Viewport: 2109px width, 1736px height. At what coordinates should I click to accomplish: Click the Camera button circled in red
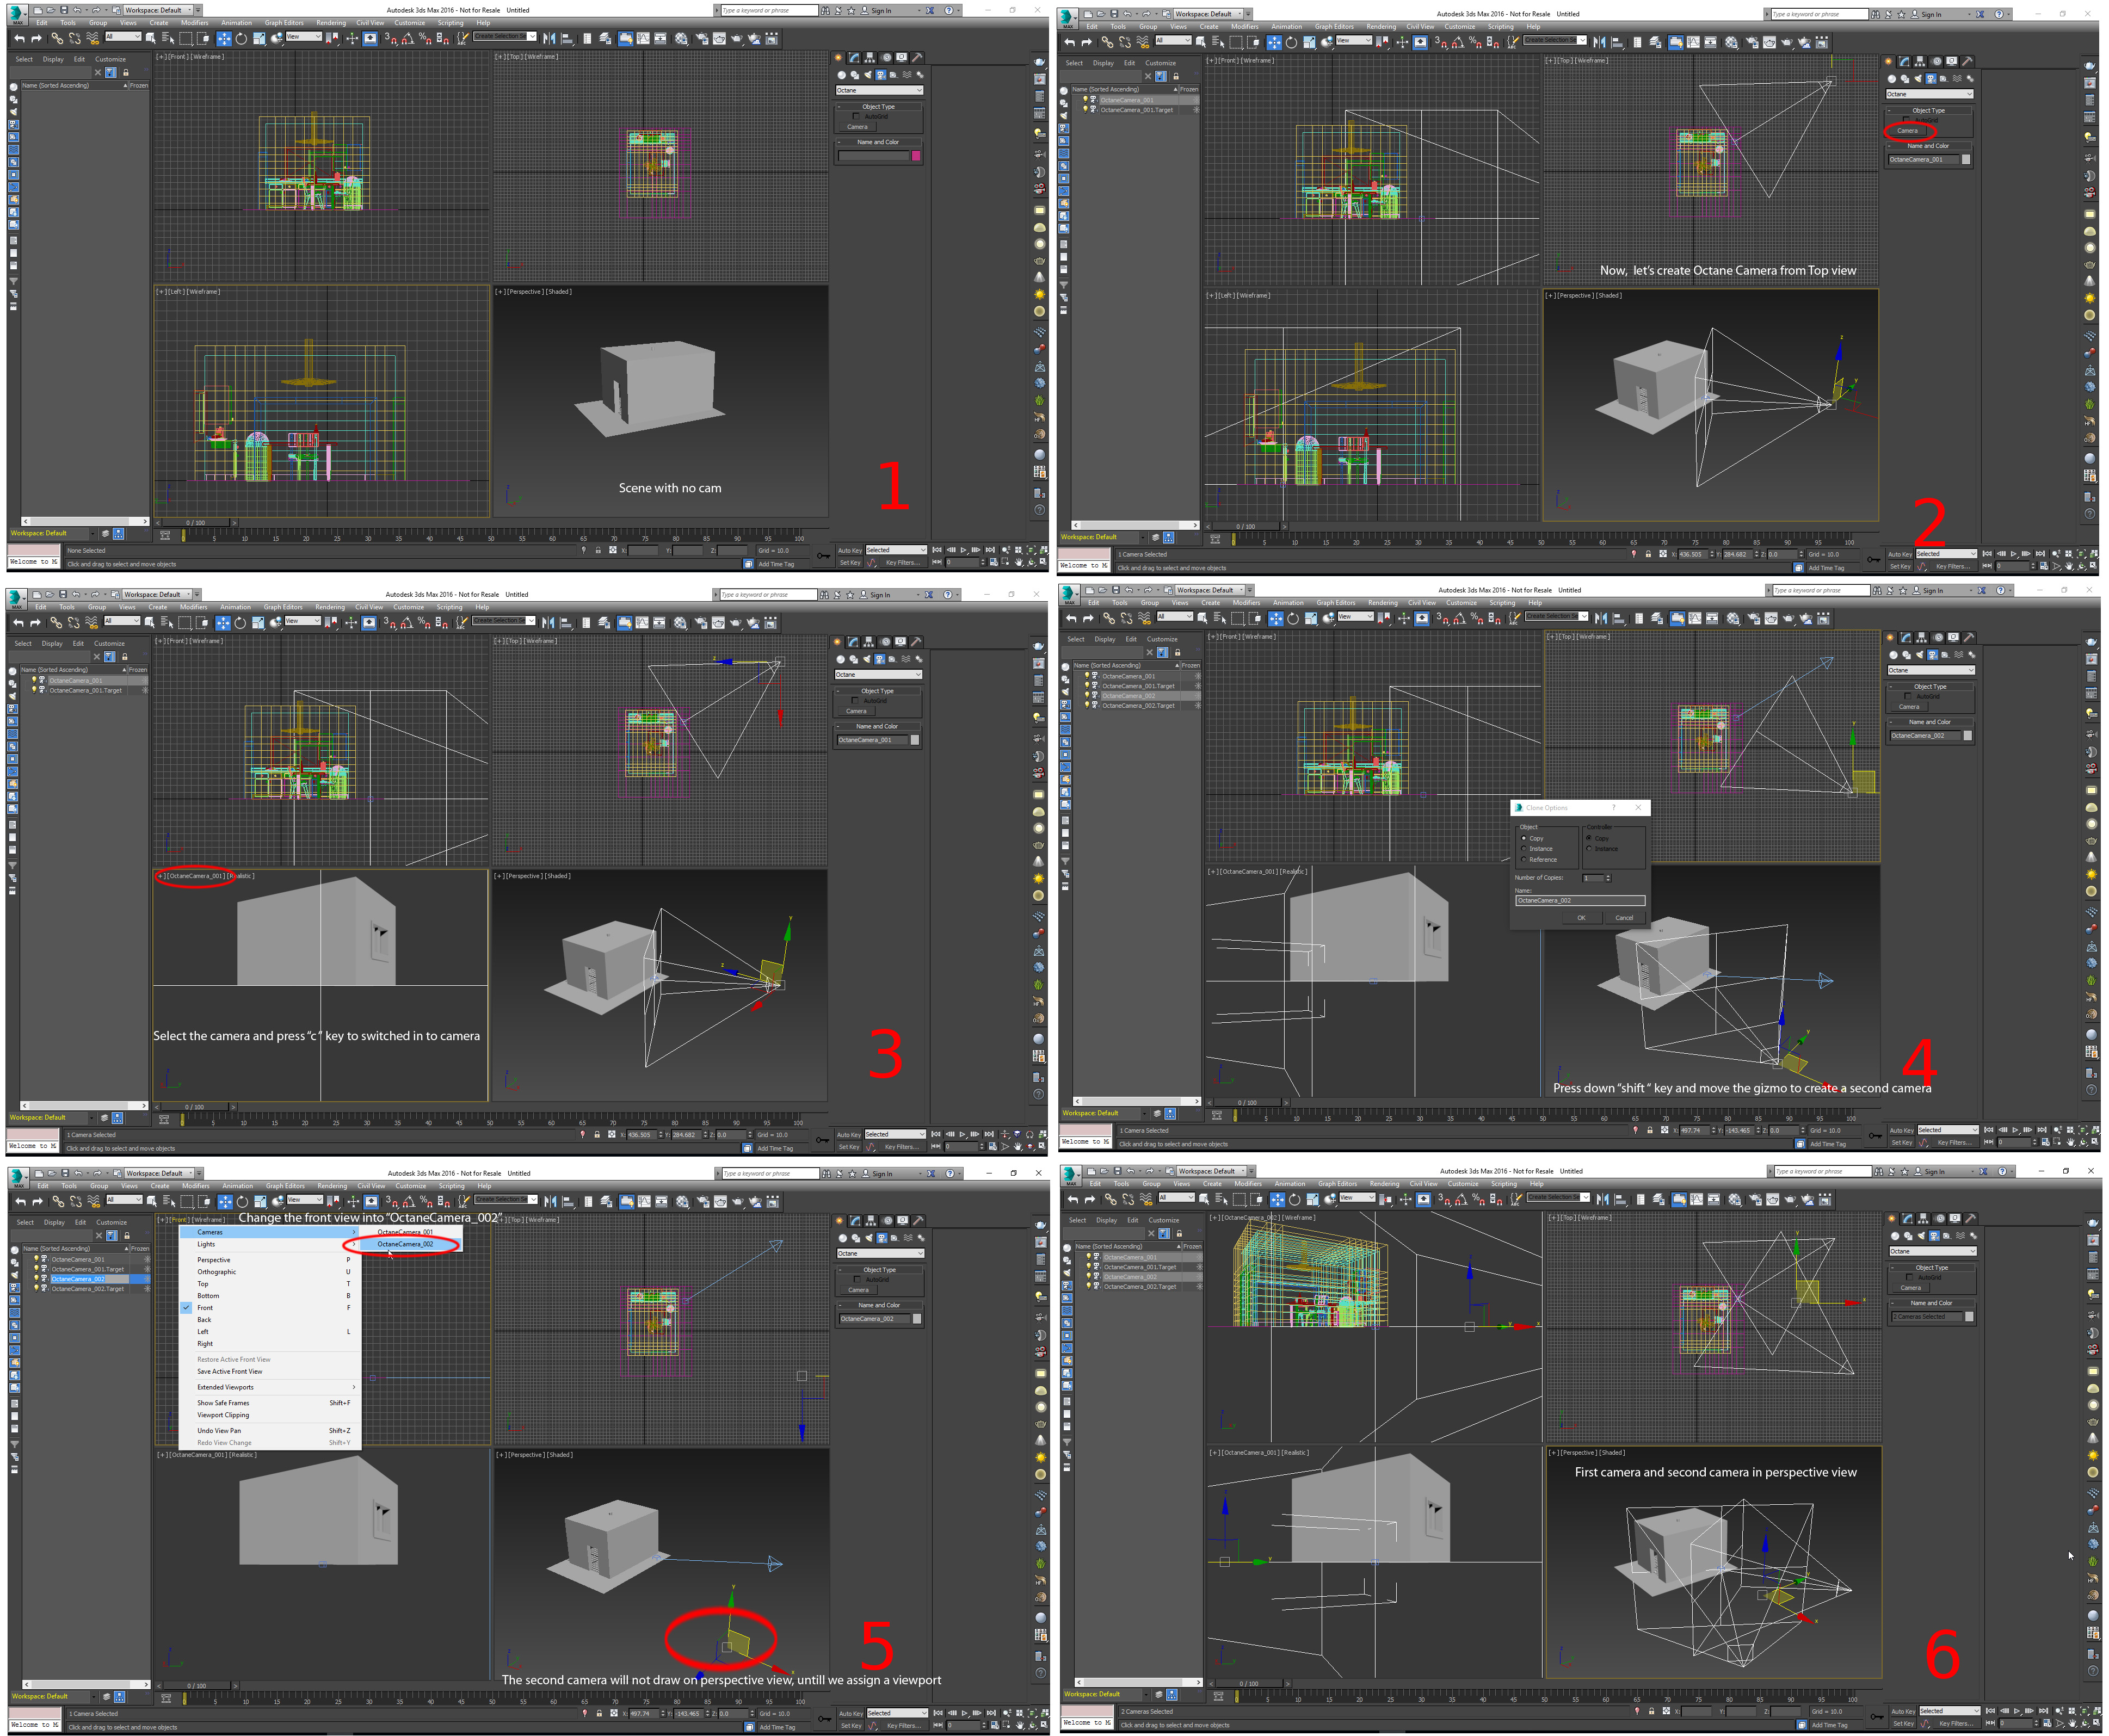click(1908, 131)
